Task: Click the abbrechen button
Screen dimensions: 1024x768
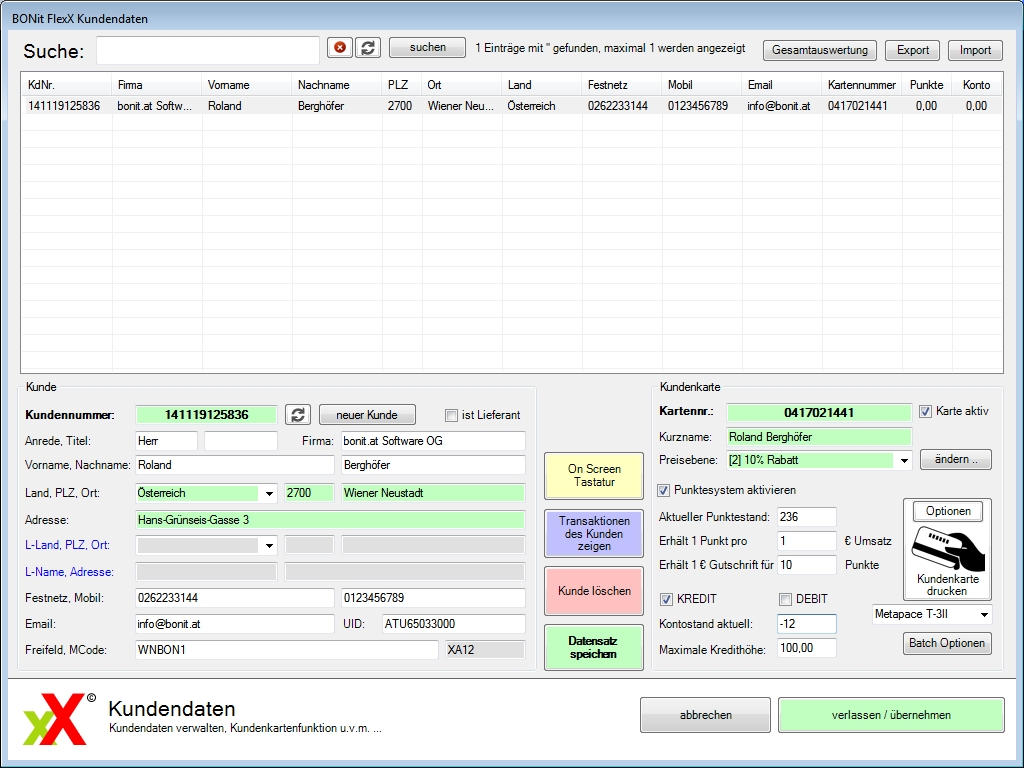Action: [705, 715]
